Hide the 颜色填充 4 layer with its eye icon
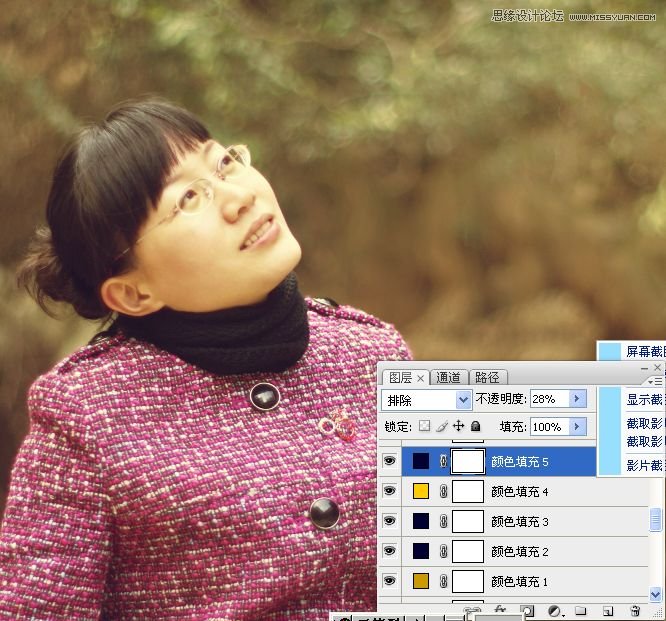The width and height of the screenshot is (666, 621). click(389, 491)
